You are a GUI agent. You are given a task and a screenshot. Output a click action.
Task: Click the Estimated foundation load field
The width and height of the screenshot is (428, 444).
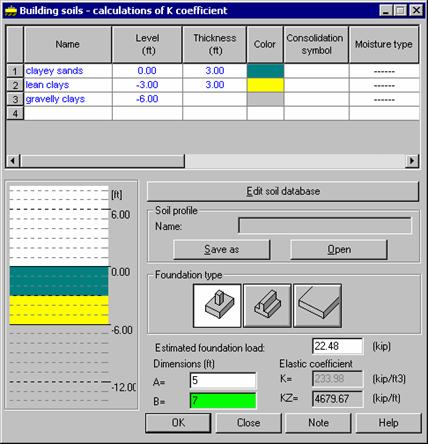pos(338,346)
